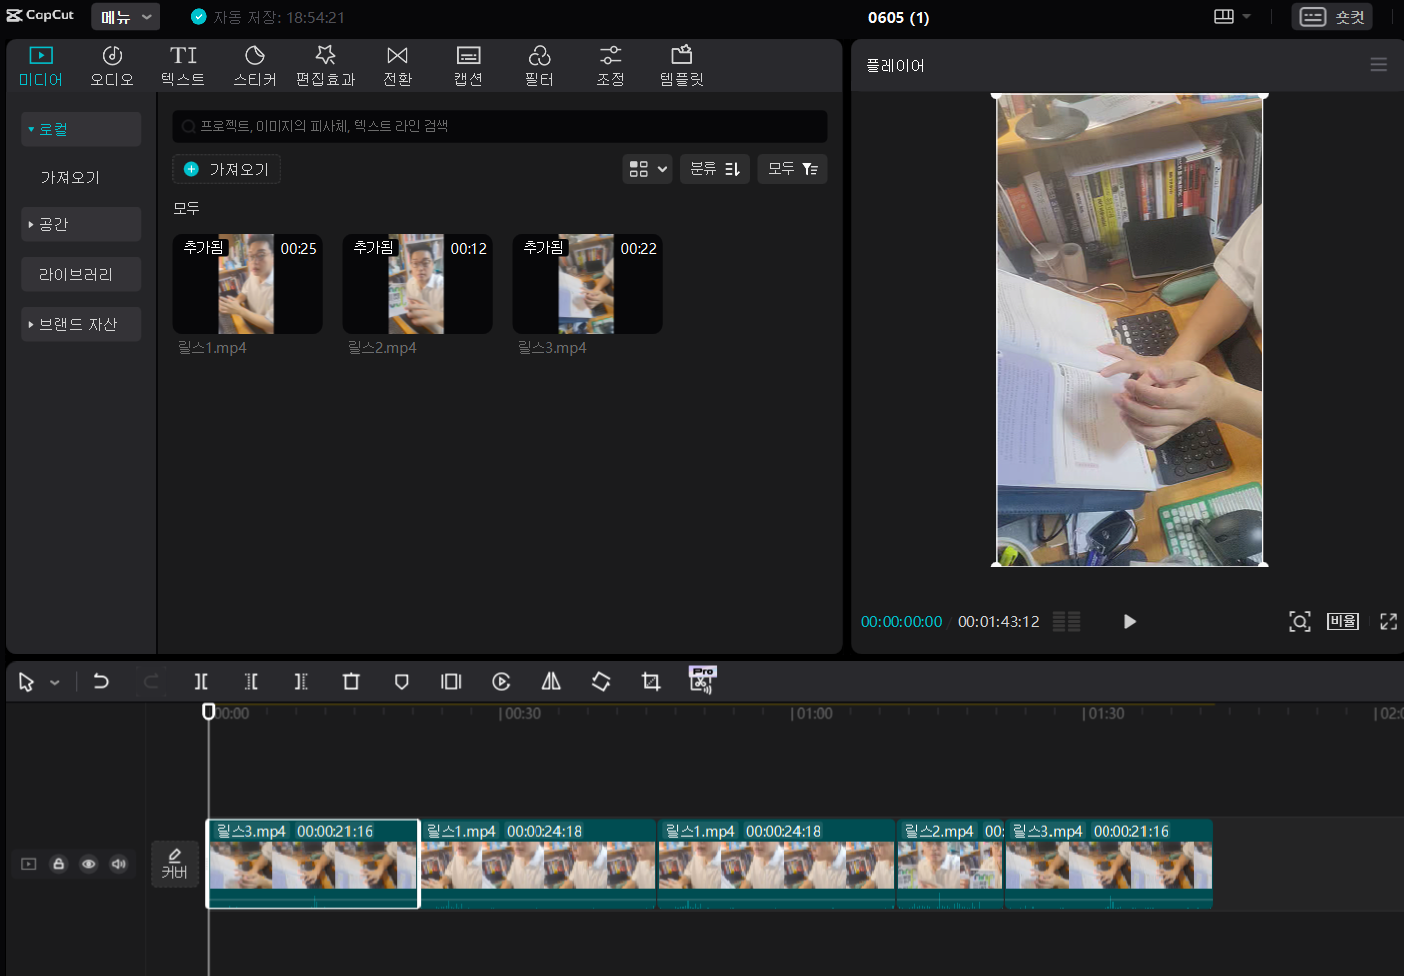Switch to the 오디오 tab
The image size is (1404, 976).
click(112, 66)
